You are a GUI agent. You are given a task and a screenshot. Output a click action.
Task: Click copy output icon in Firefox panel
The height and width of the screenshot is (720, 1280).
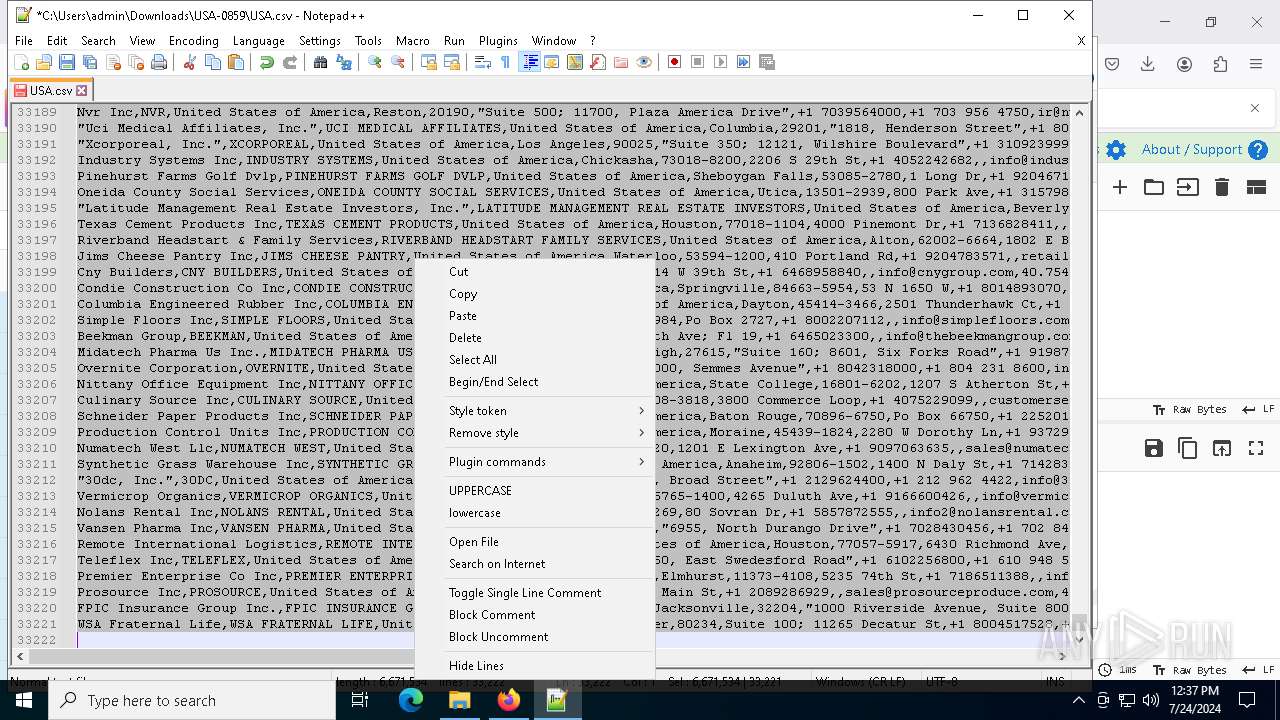1188,448
